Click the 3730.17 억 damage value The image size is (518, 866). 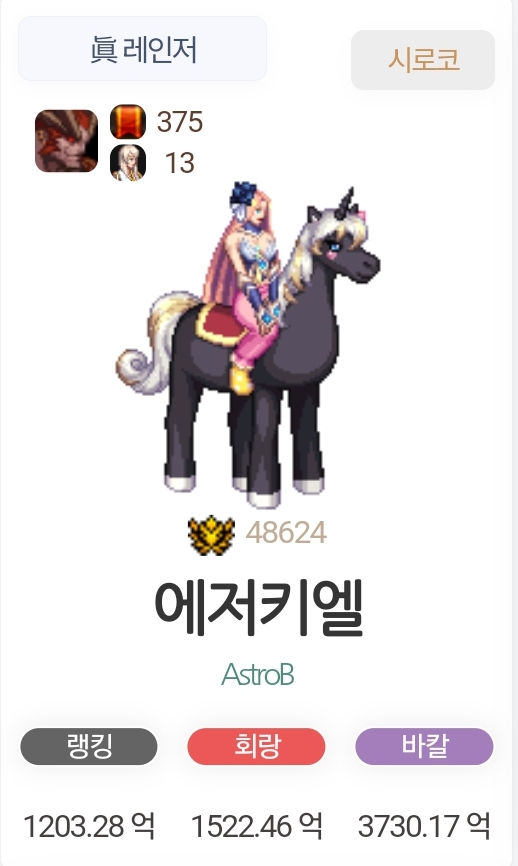424,826
